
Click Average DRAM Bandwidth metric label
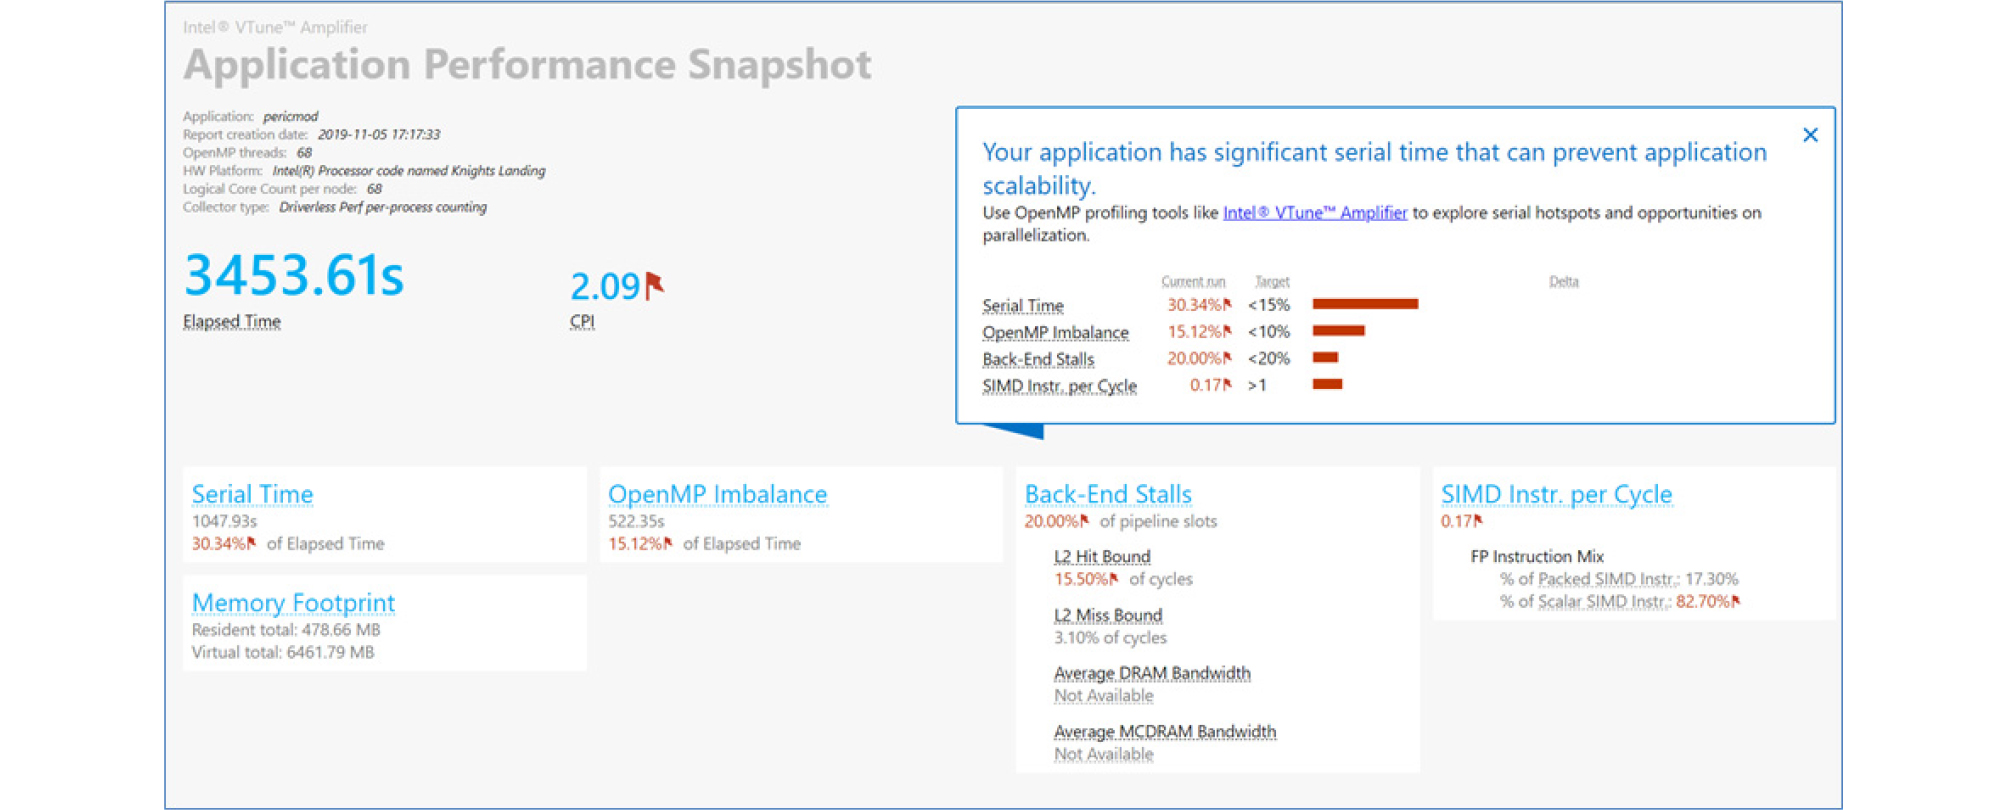(x=1151, y=673)
